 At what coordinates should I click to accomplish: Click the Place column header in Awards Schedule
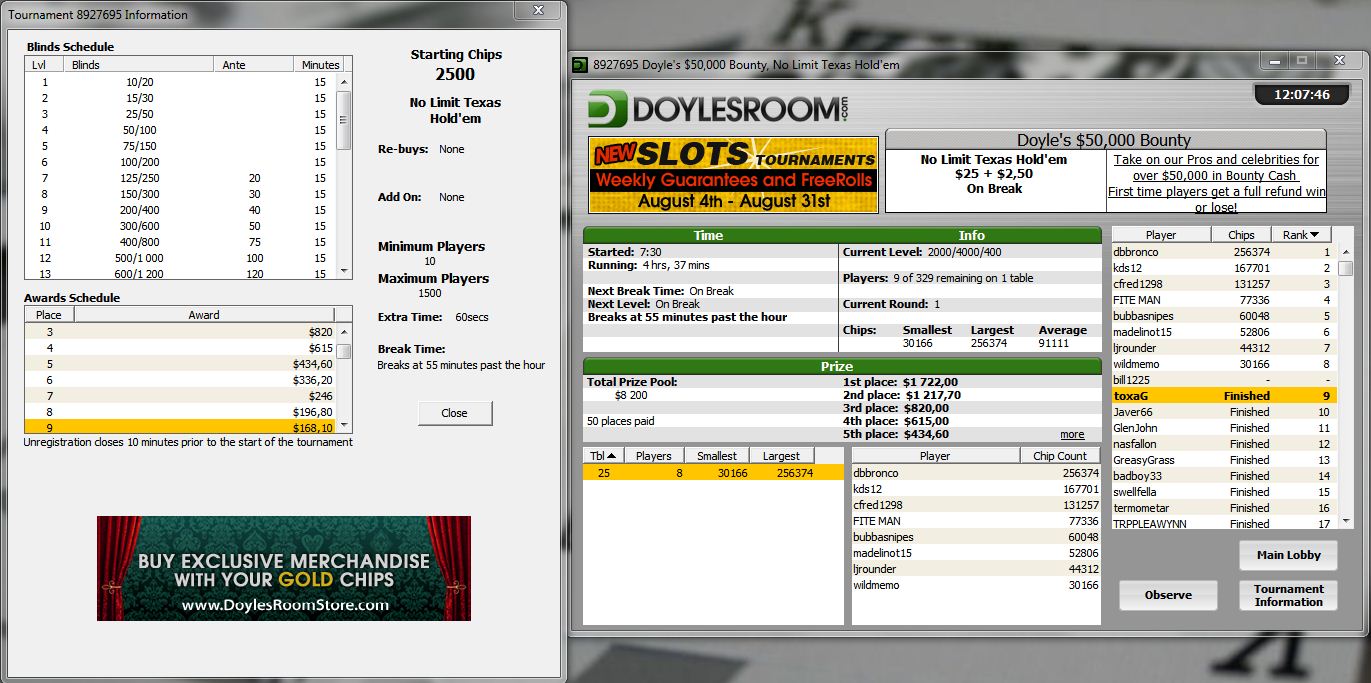click(x=49, y=314)
